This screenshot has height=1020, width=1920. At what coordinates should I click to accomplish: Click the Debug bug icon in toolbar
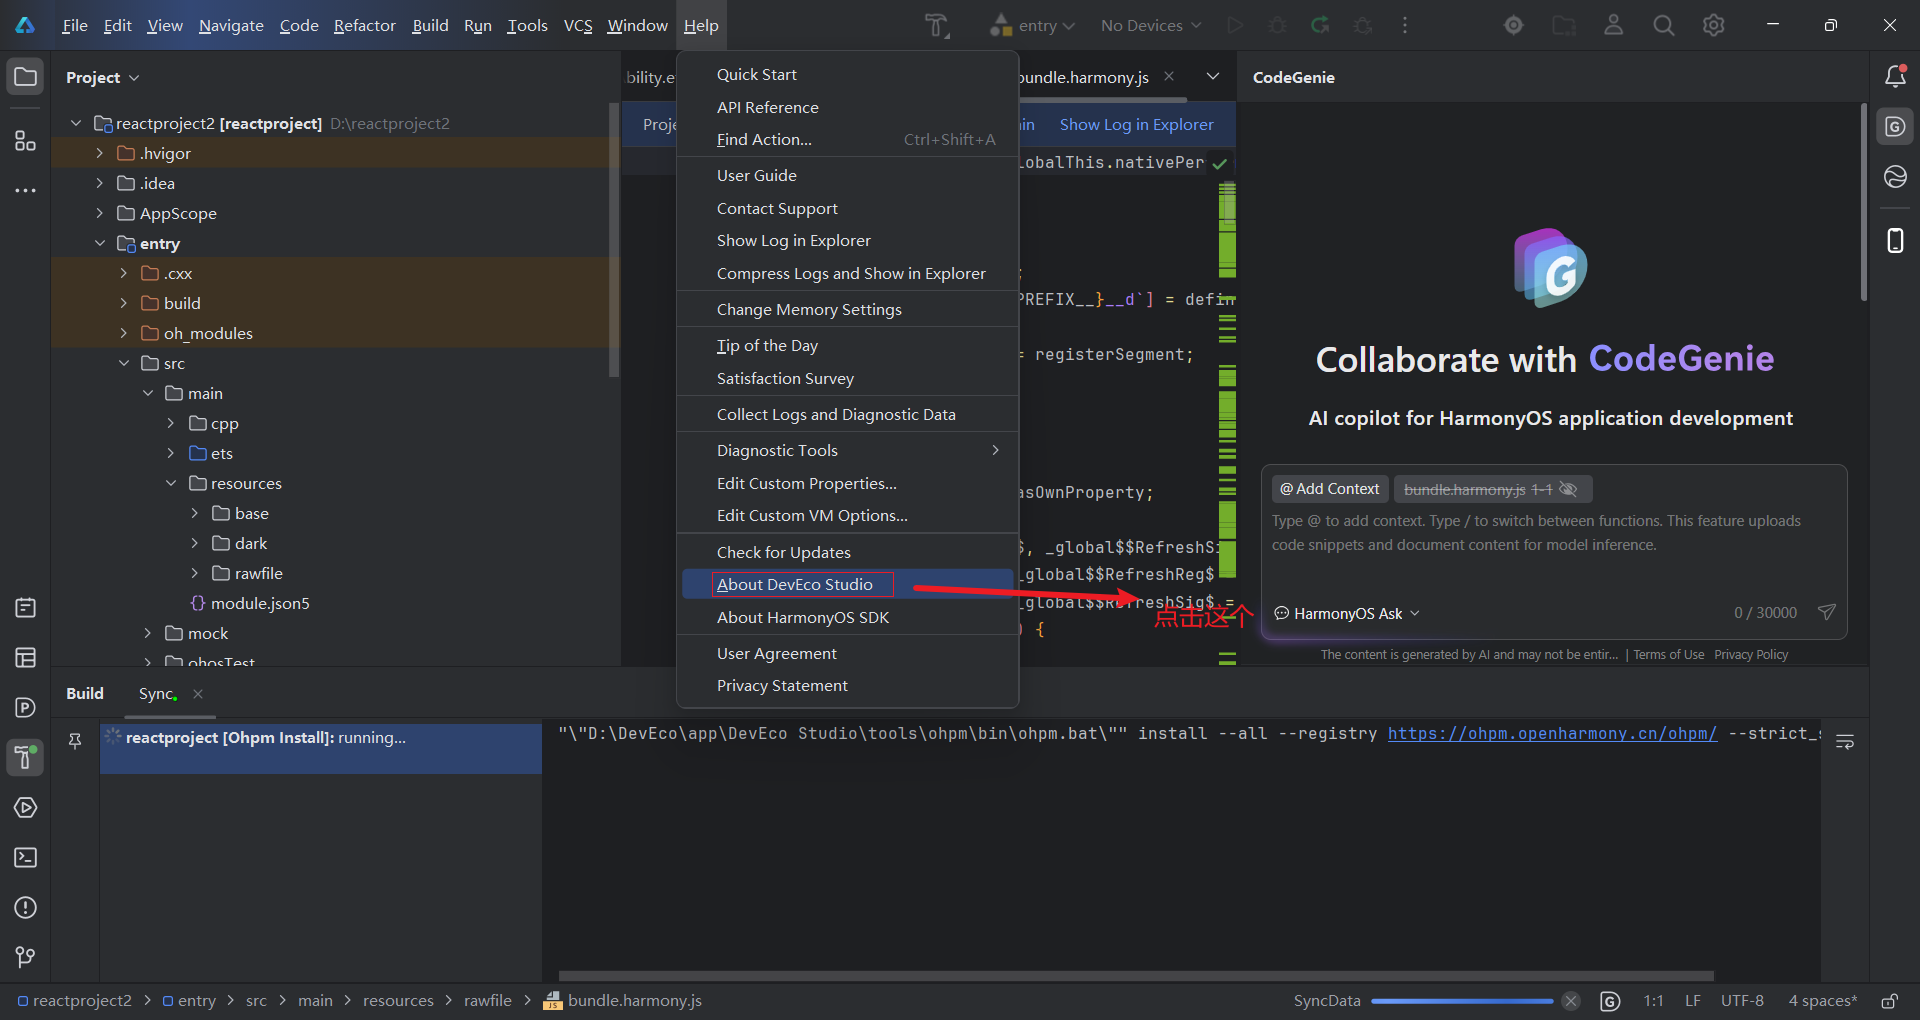[x=1277, y=26]
